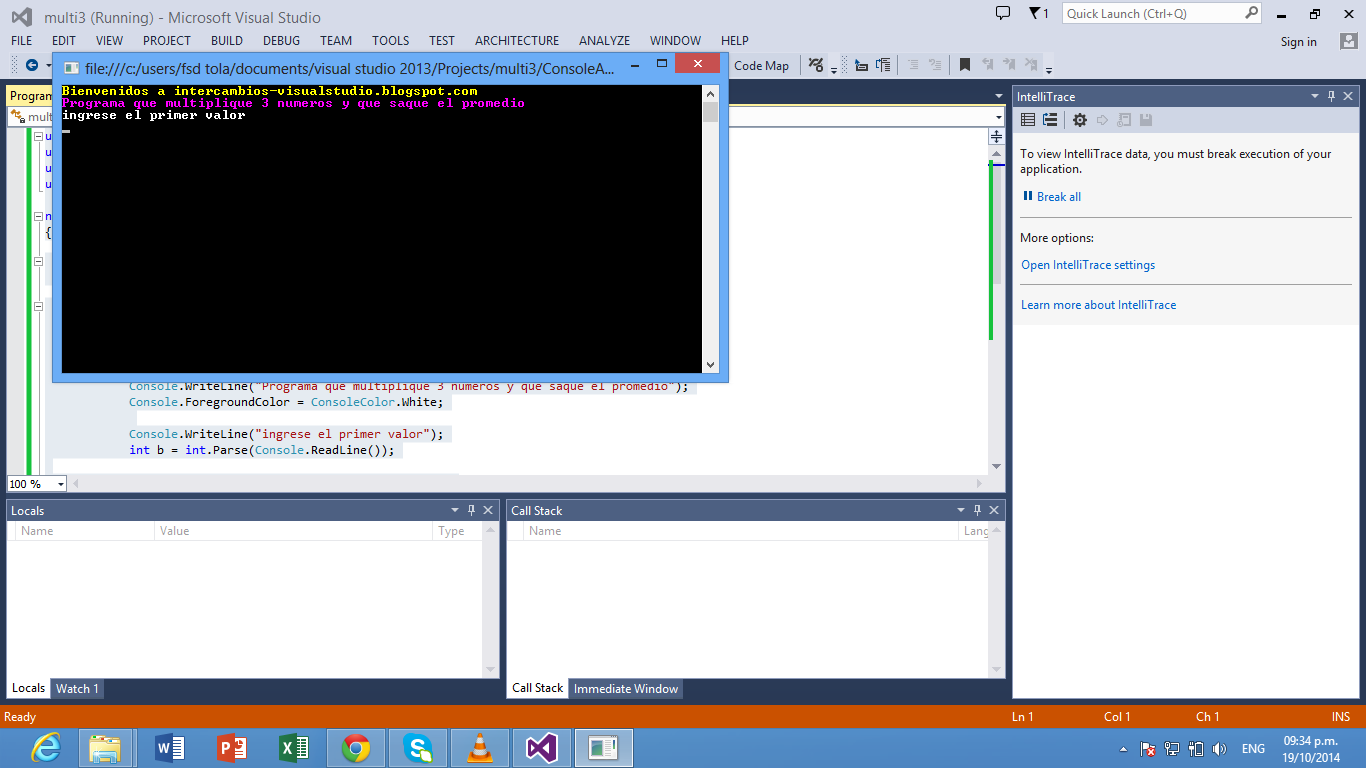Open the Learn more about IntelliTrace link

[1098, 305]
